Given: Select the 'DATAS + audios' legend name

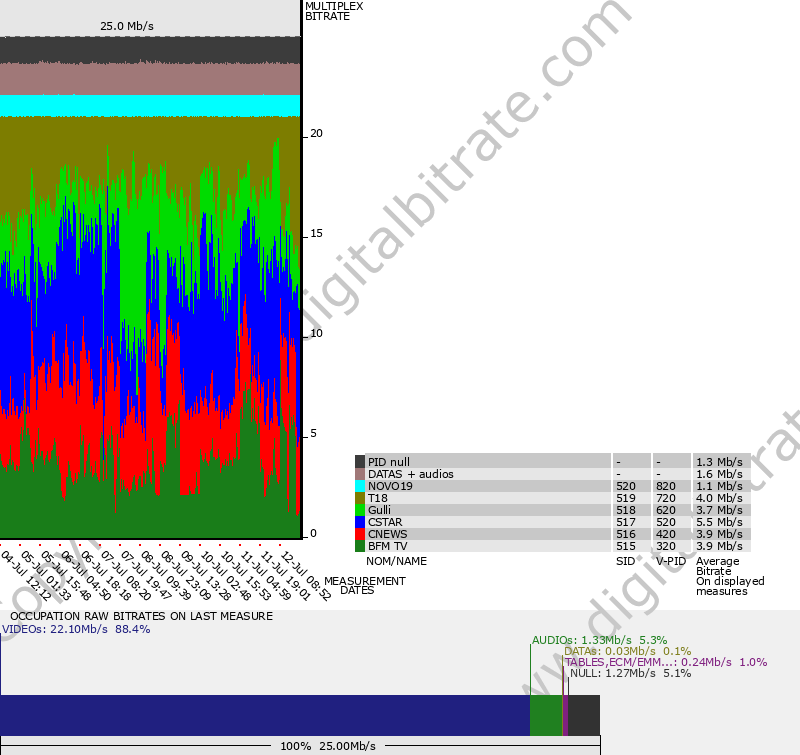Looking at the screenshot, I should click(x=411, y=474).
